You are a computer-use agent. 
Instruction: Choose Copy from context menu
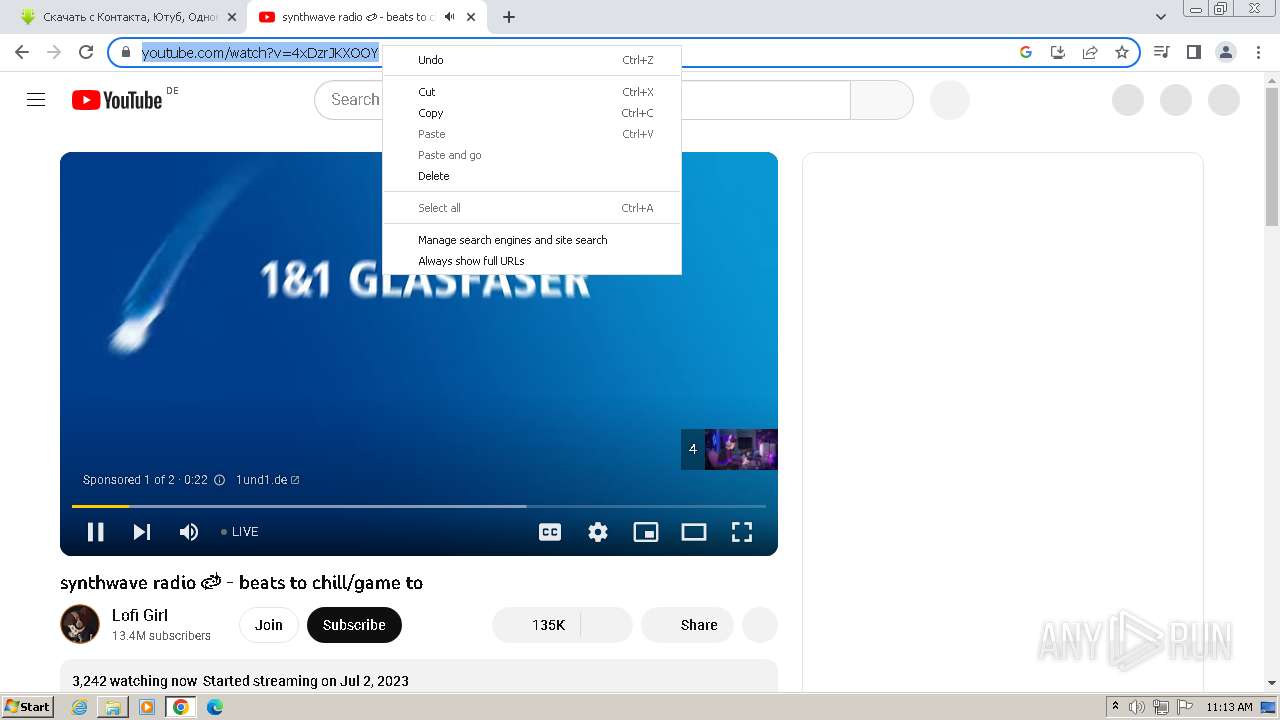pos(532,113)
